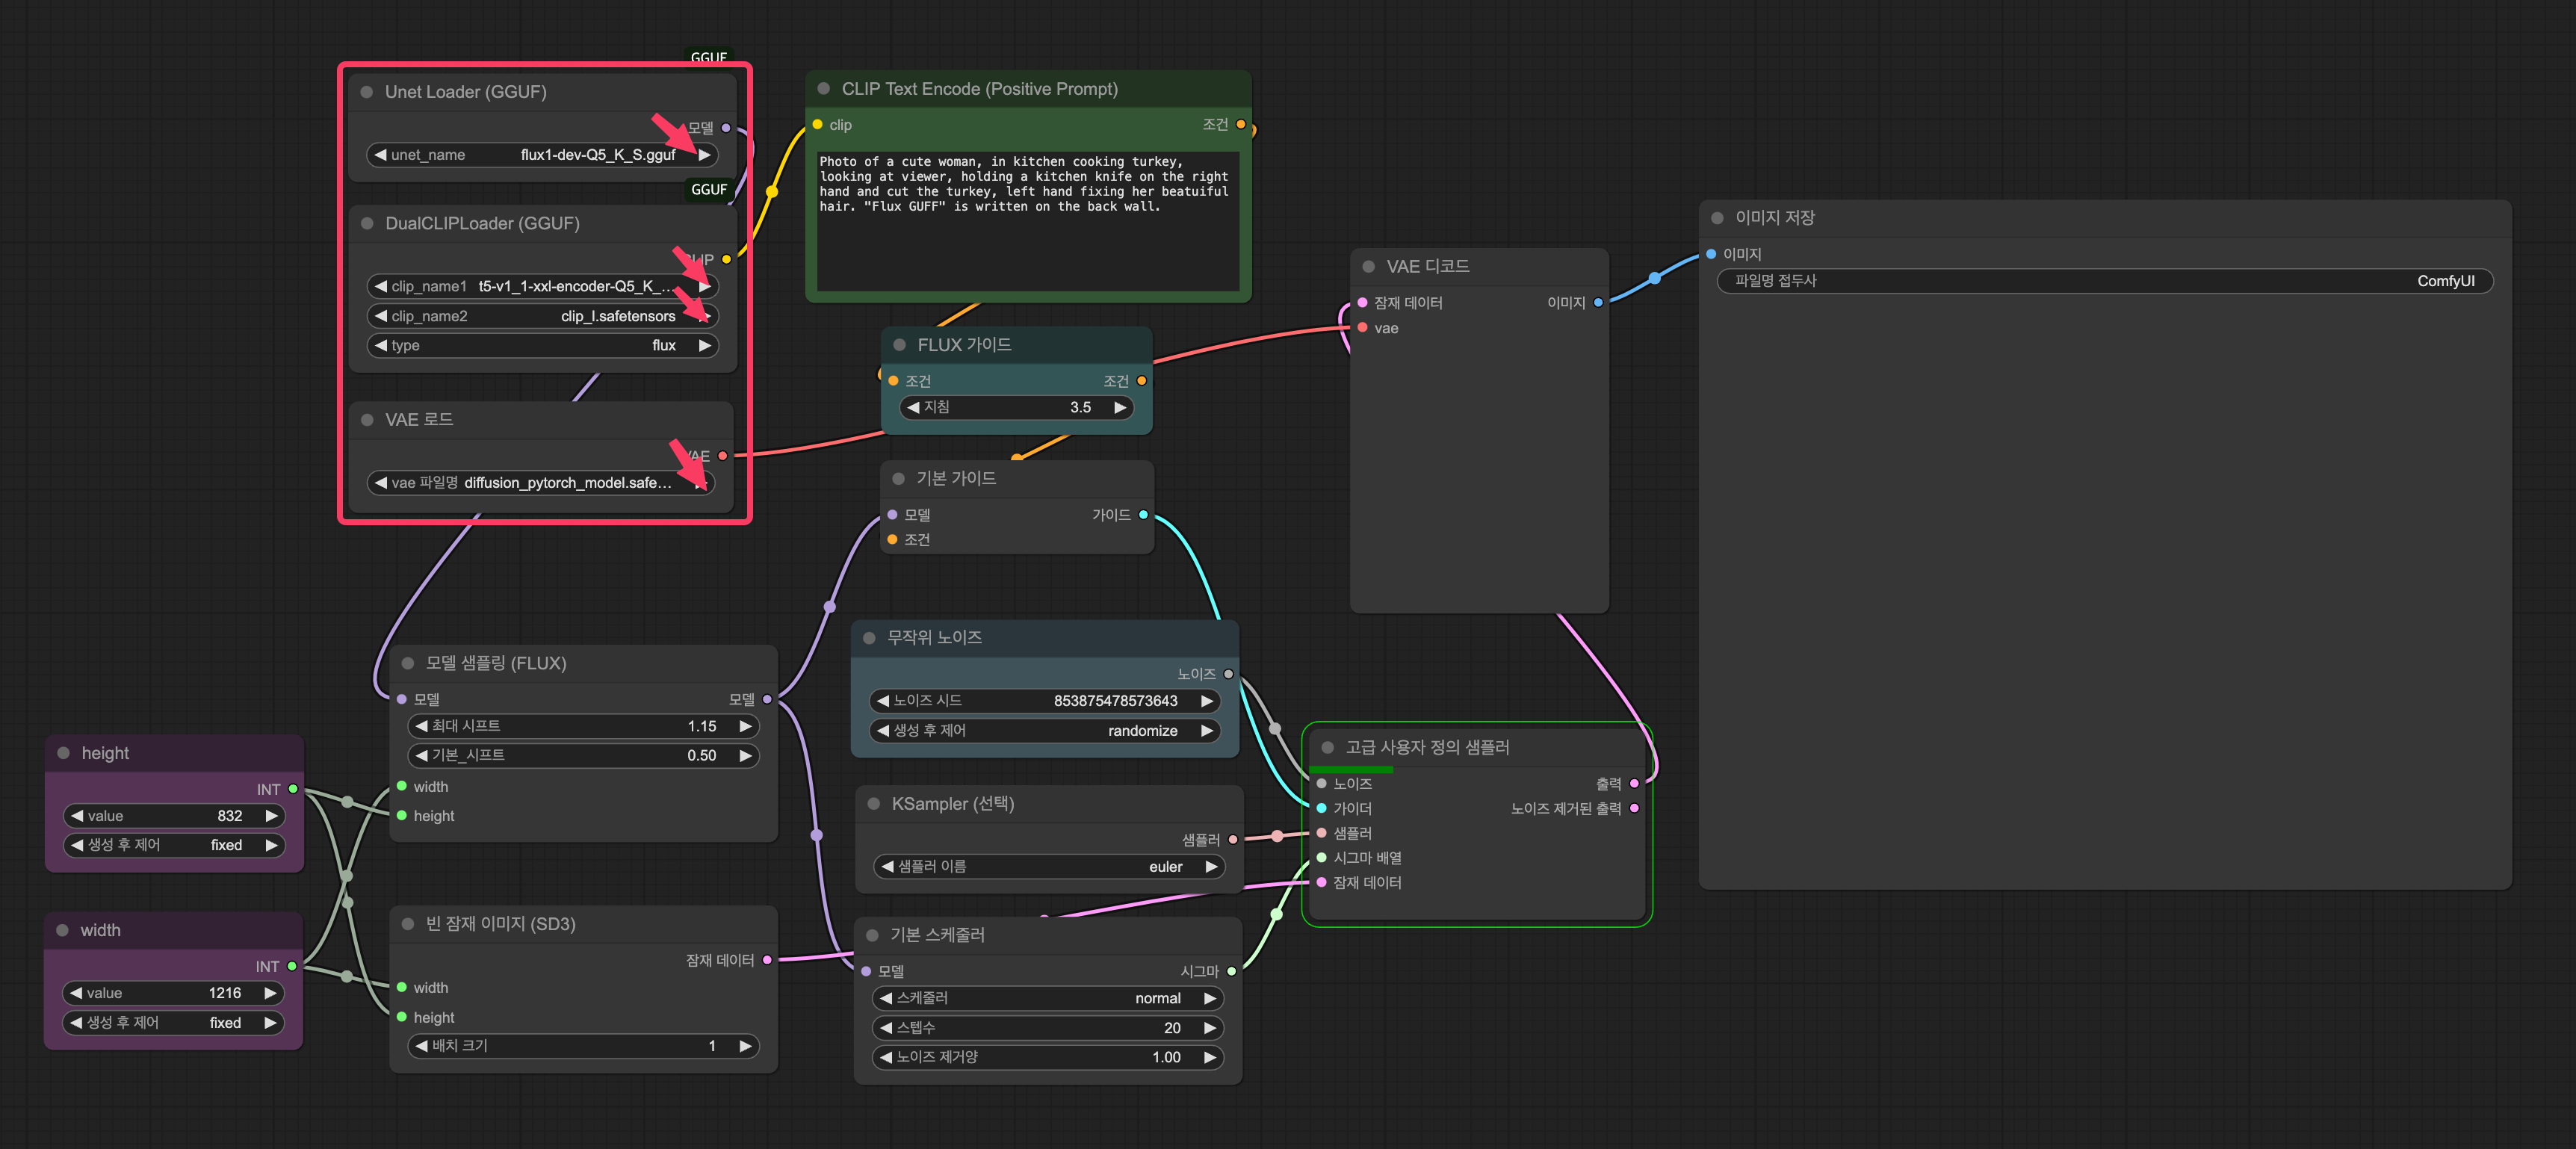
Task: Decrease the noise seed with left arrow
Action: 883,701
